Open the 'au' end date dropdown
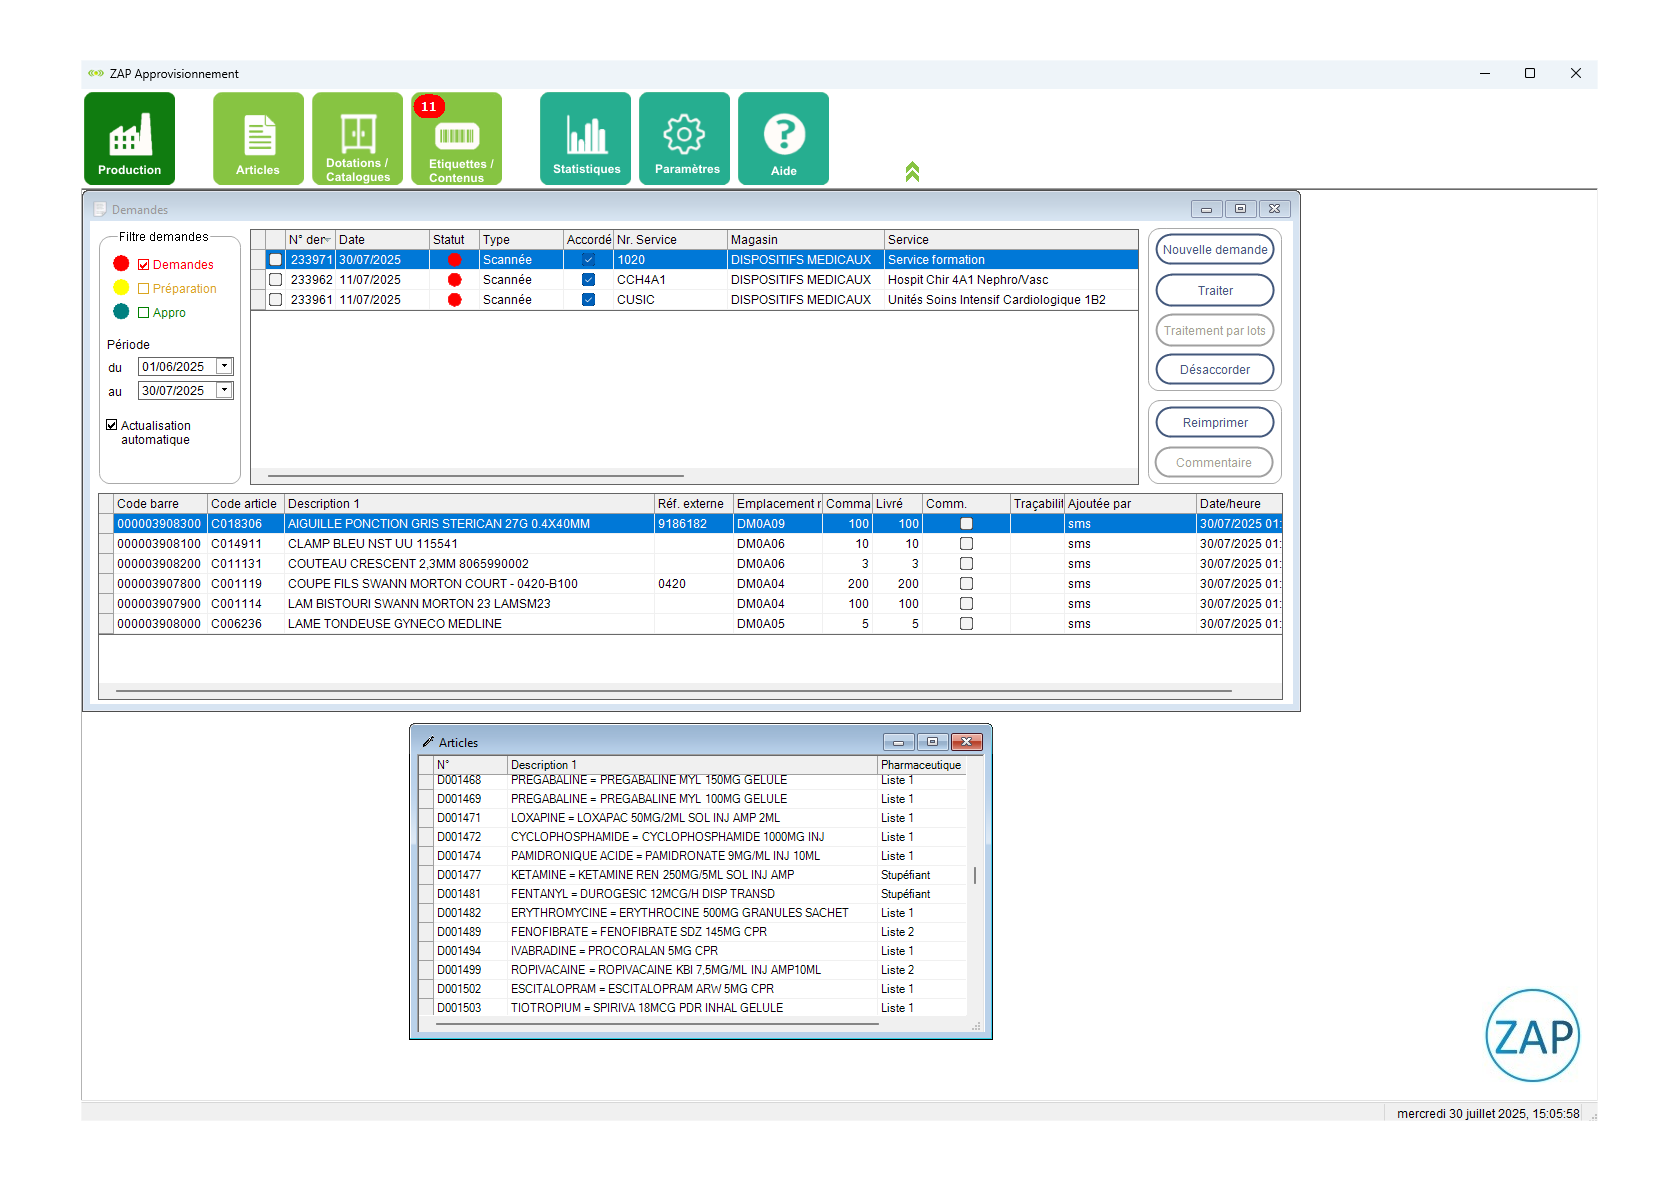1680x1181 pixels. 225,391
